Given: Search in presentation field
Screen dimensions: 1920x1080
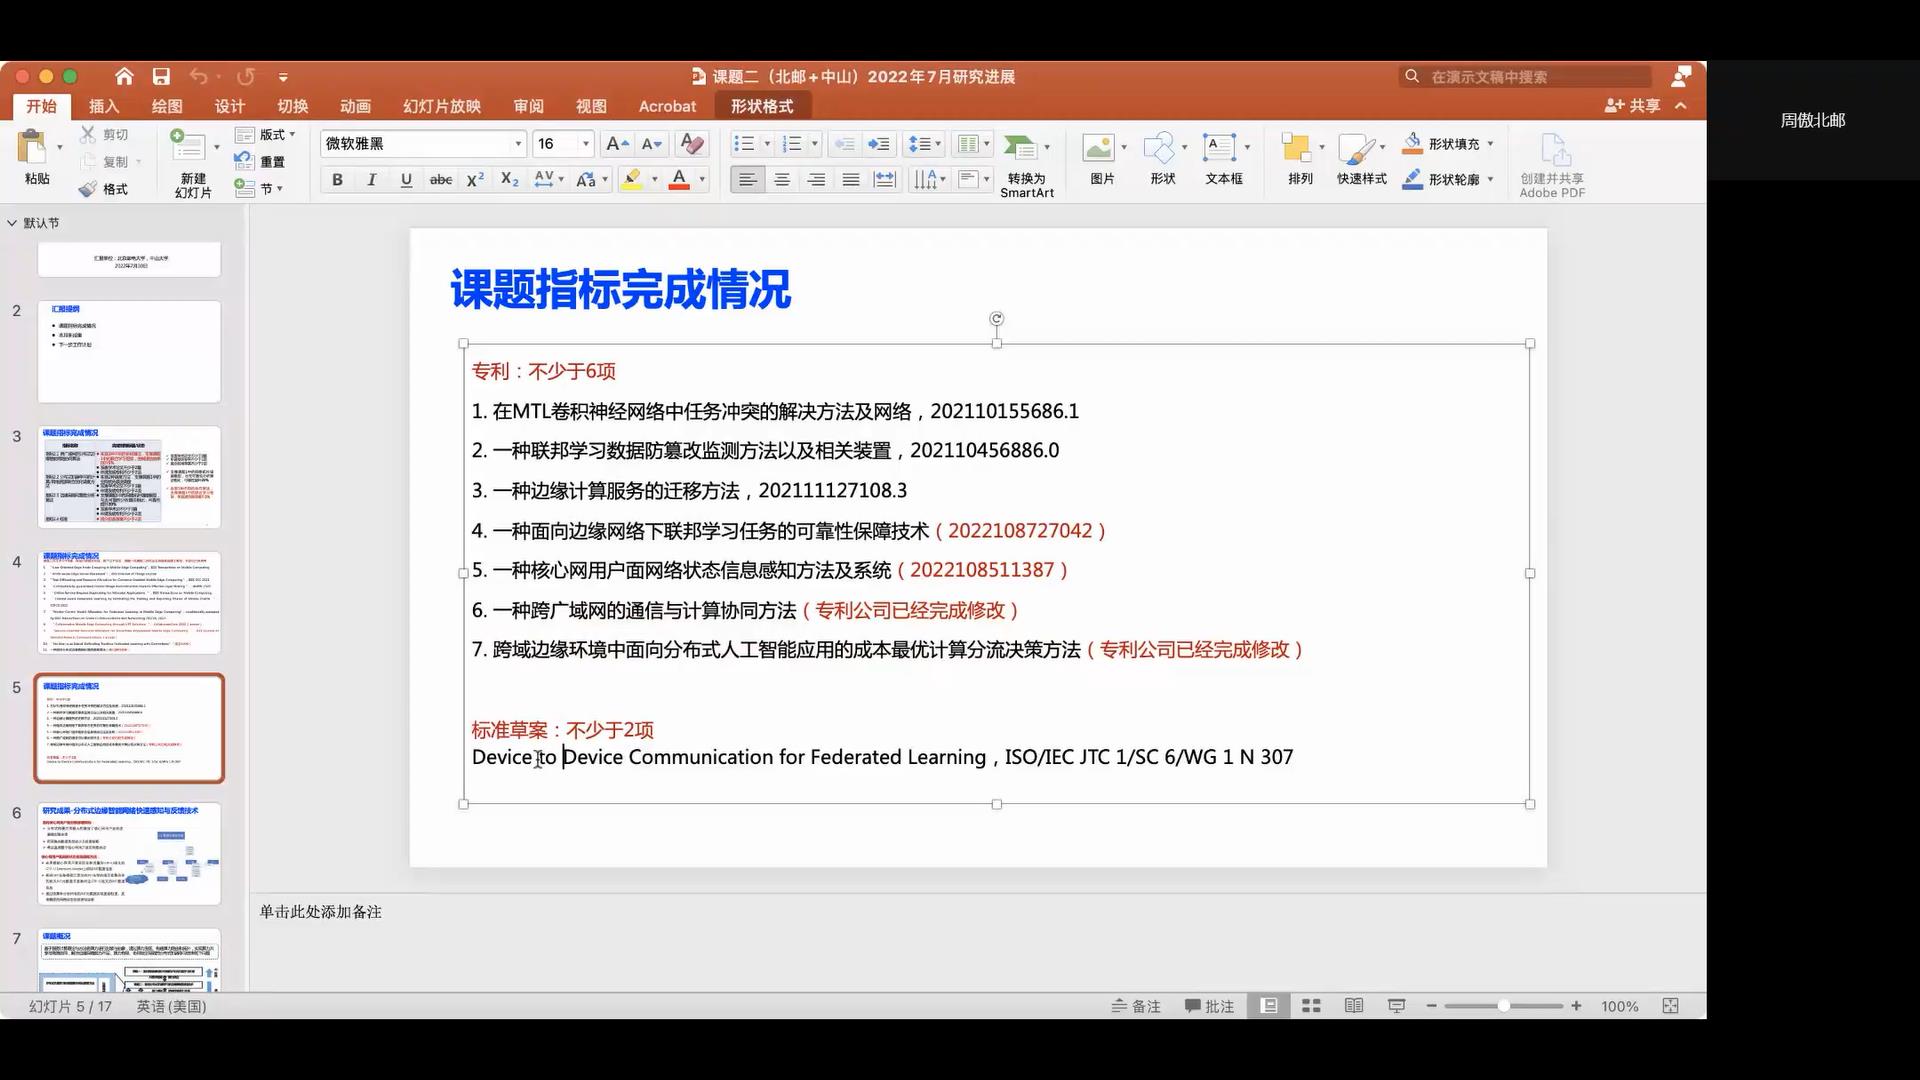Looking at the screenshot, I should tap(1526, 76).
